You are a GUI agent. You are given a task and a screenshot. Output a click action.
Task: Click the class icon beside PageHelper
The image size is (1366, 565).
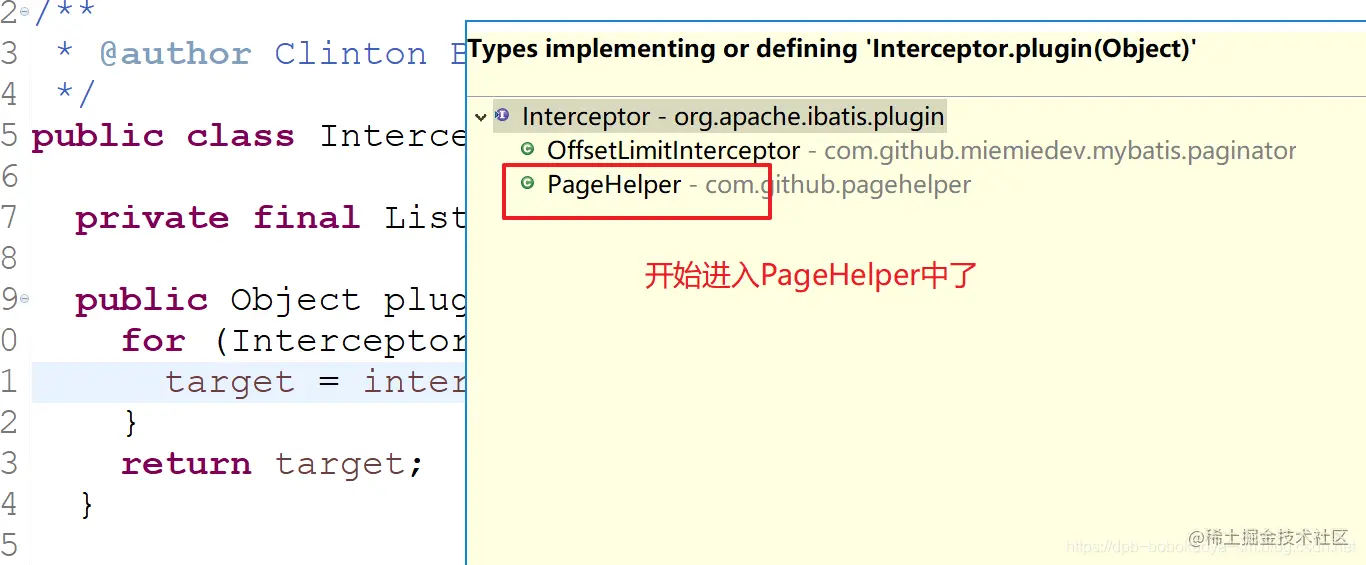pos(527,184)
